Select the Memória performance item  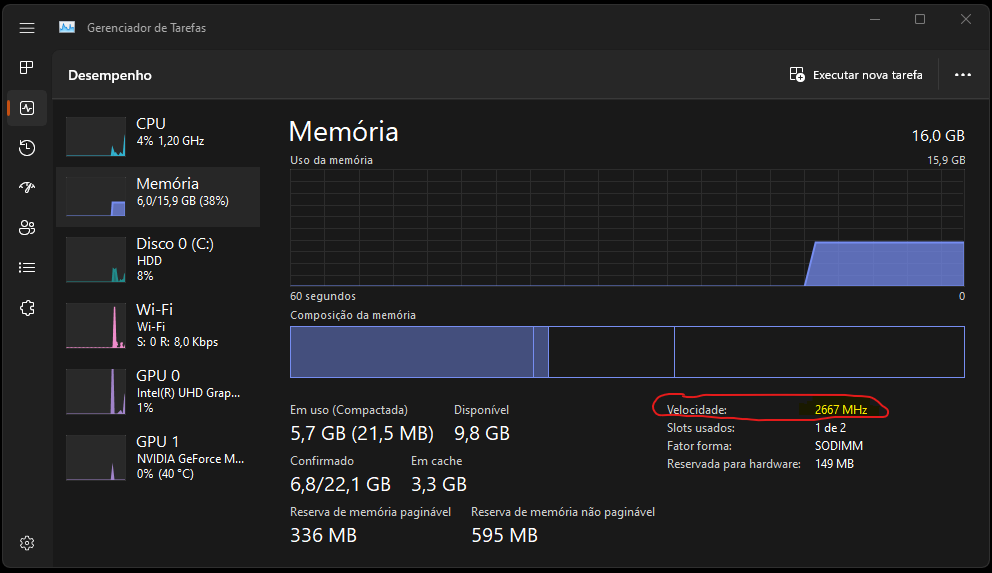point(158,197)
